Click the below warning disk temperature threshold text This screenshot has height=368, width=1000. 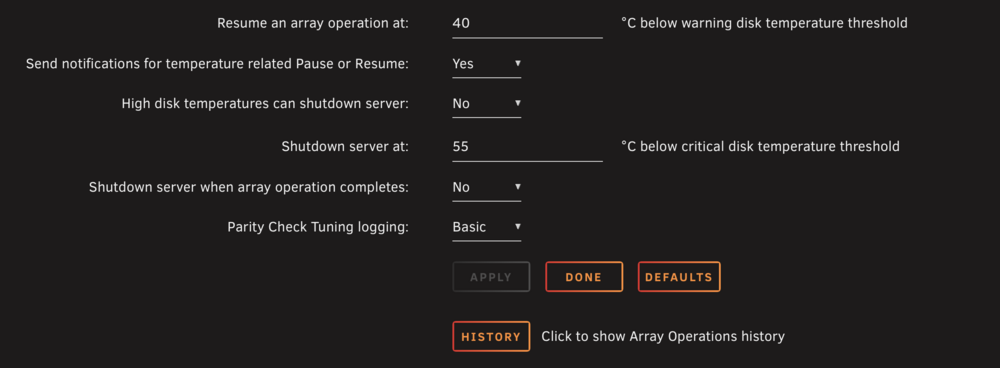coord(764,24)
